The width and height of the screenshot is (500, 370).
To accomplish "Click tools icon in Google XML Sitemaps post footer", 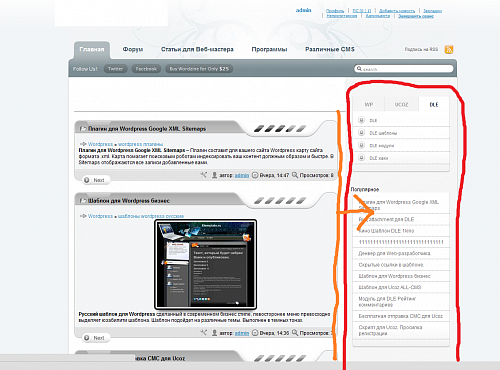I will (204, 175).
